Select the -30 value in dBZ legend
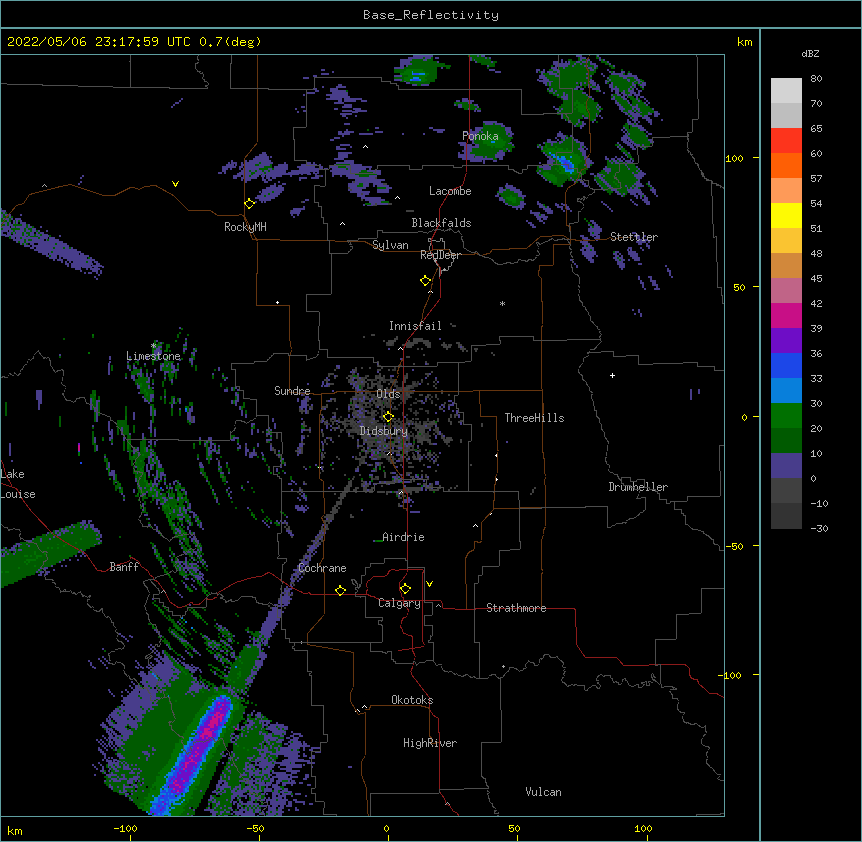The height and width of the screenshot is (842, 862). point(819,528)
